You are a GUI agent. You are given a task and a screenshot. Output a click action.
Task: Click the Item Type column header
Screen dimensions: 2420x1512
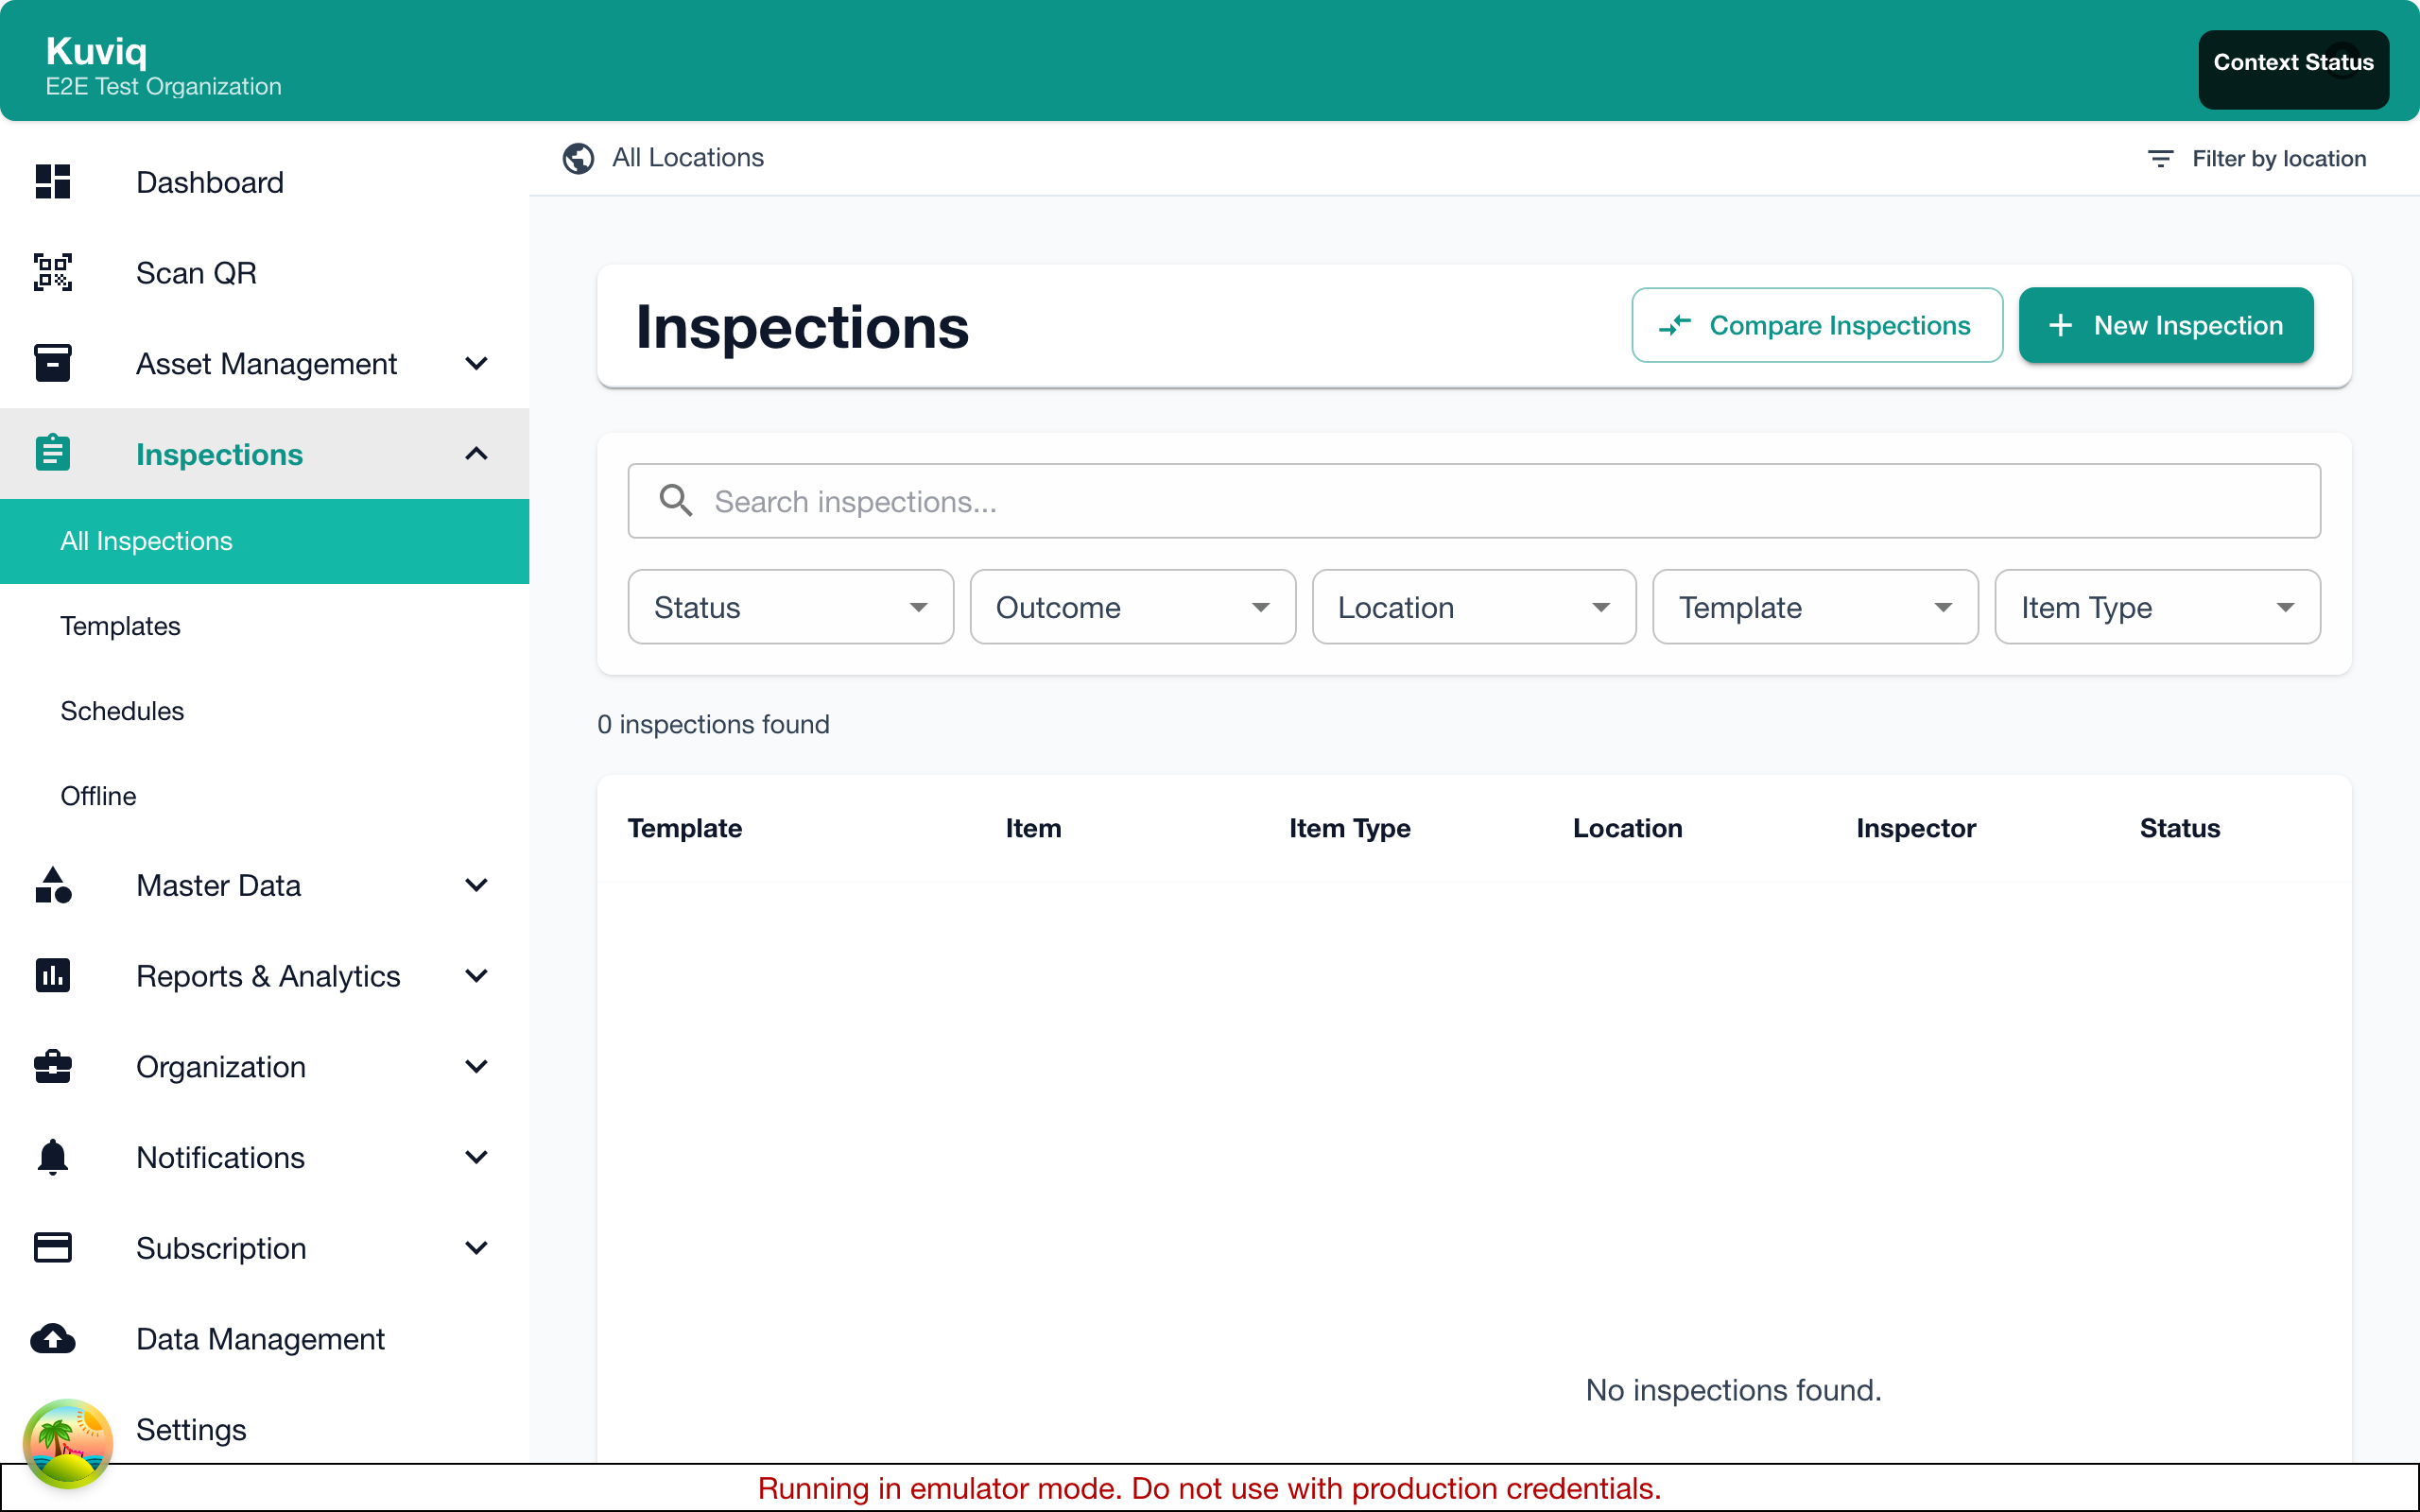(1349, 828)
